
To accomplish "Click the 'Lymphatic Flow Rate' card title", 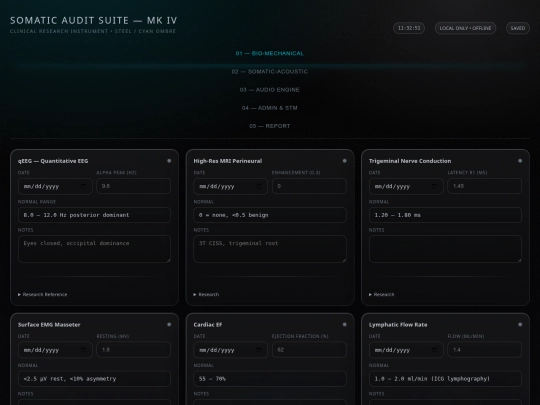I will pyautogui.click(x=398, y=324).
